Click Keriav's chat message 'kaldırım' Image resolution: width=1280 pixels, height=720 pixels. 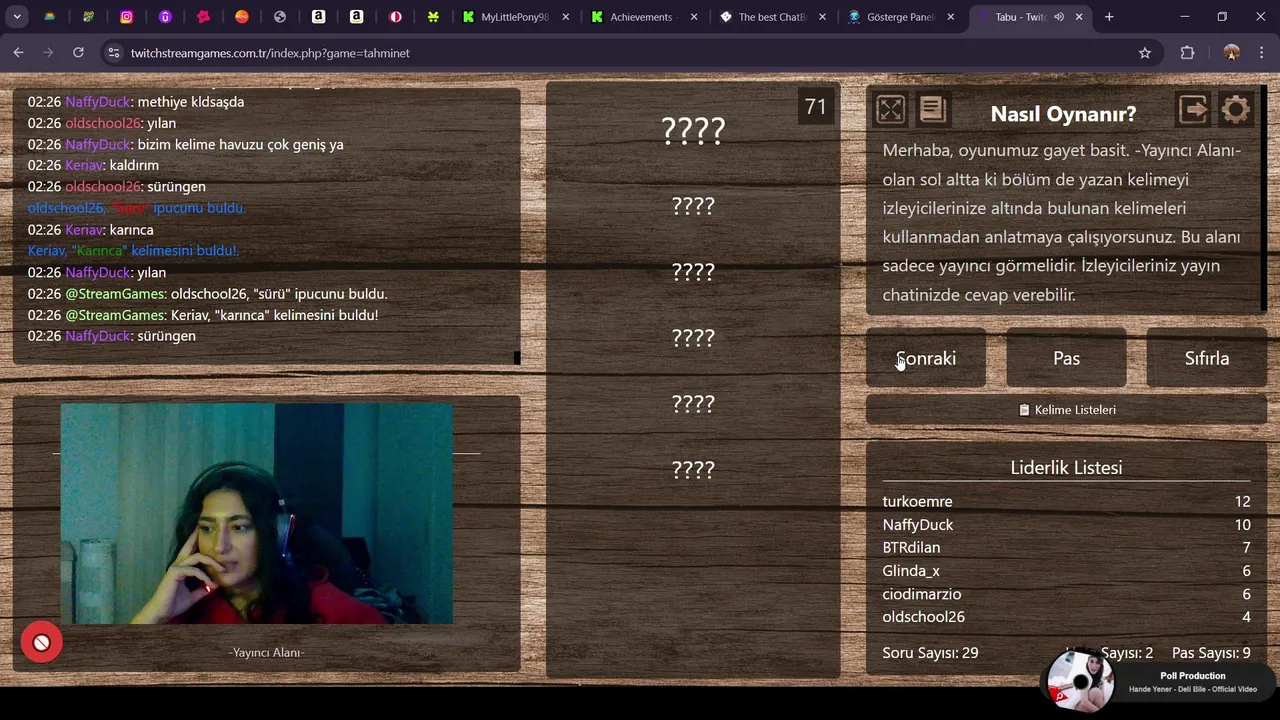(93, 165)
